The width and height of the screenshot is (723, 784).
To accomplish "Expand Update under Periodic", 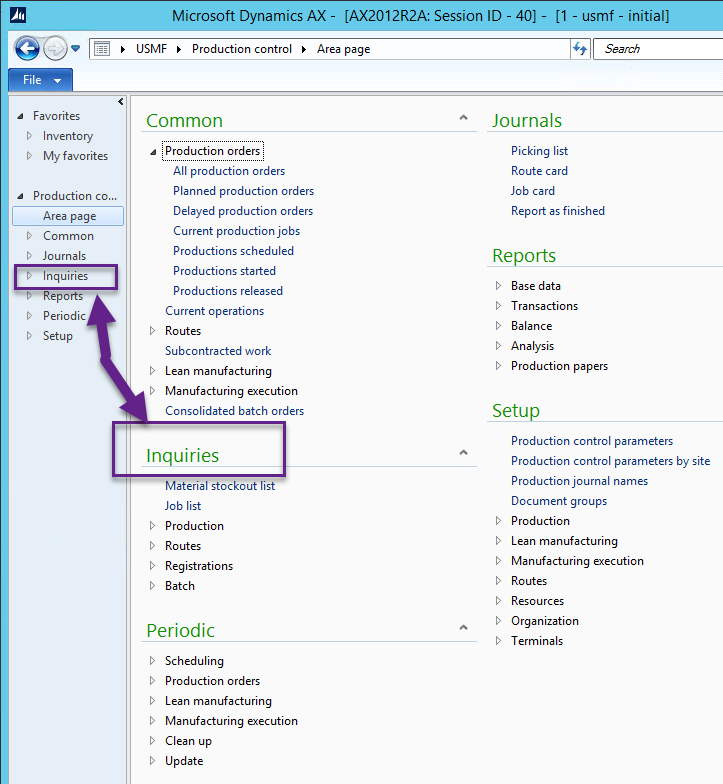I will (x=152, y=760).
